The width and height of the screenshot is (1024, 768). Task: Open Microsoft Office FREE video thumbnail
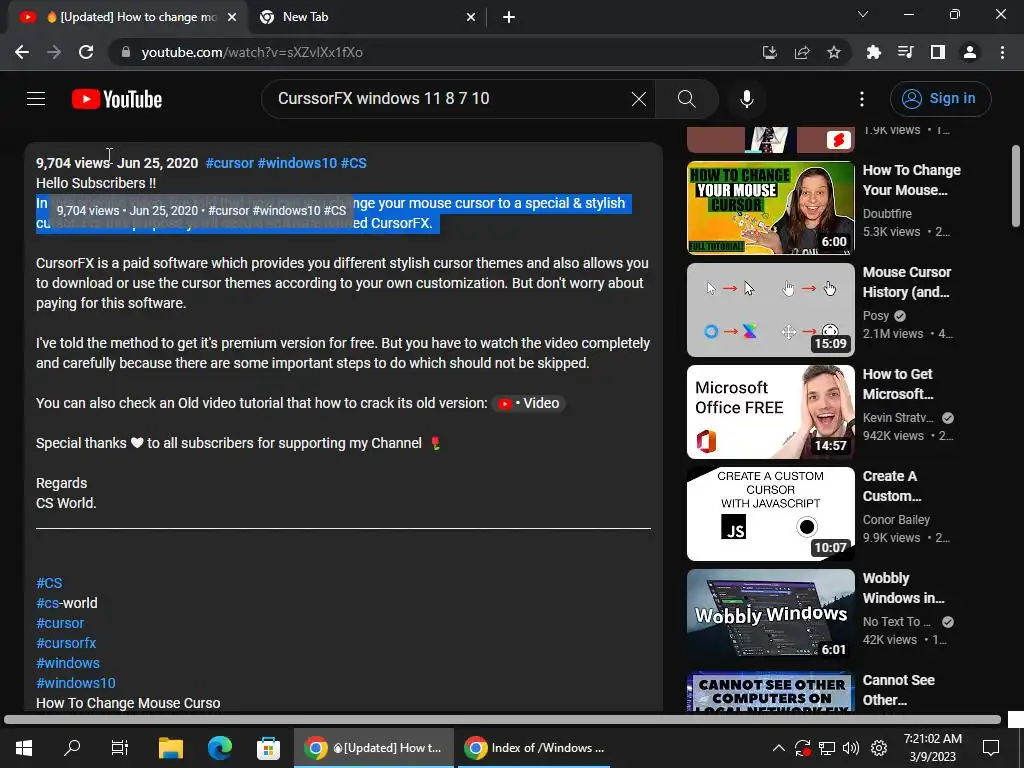tap(771, 411)
